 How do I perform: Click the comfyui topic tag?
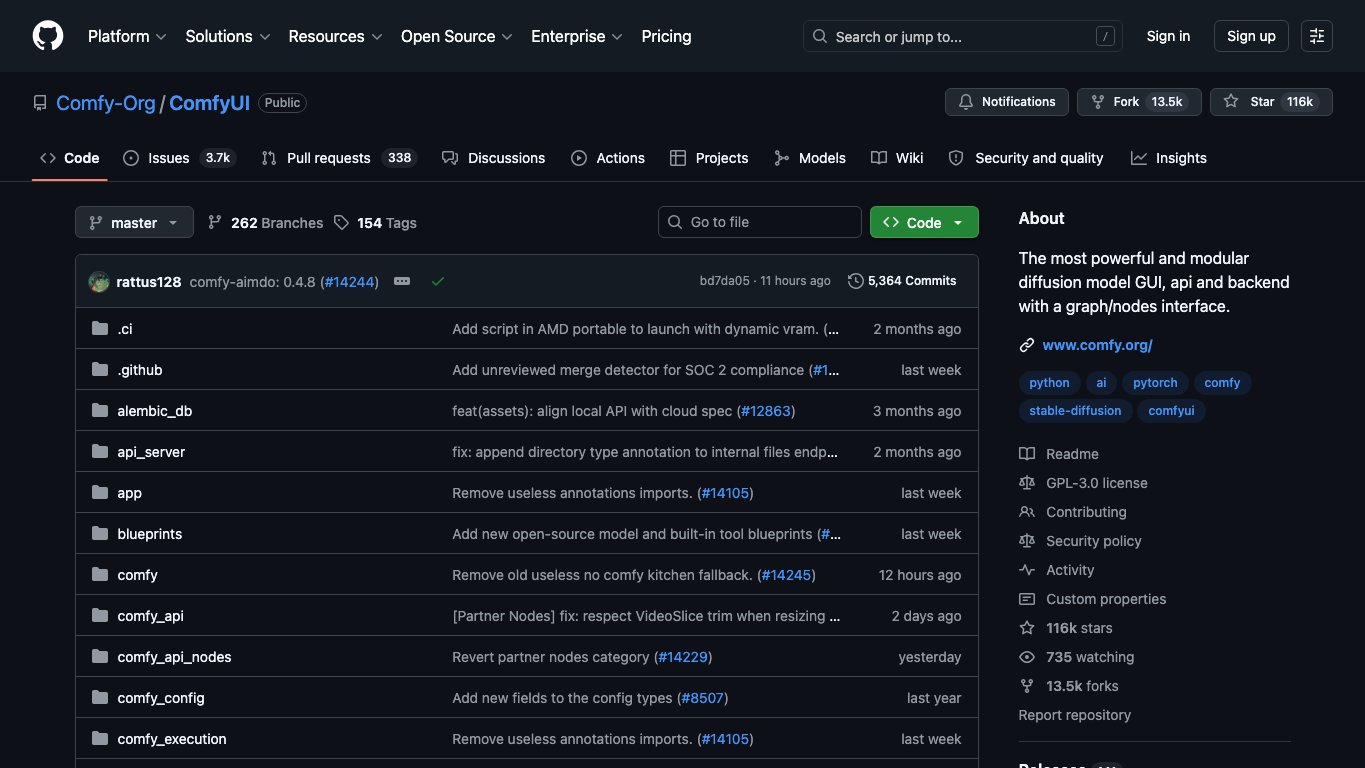point(1171,411)
